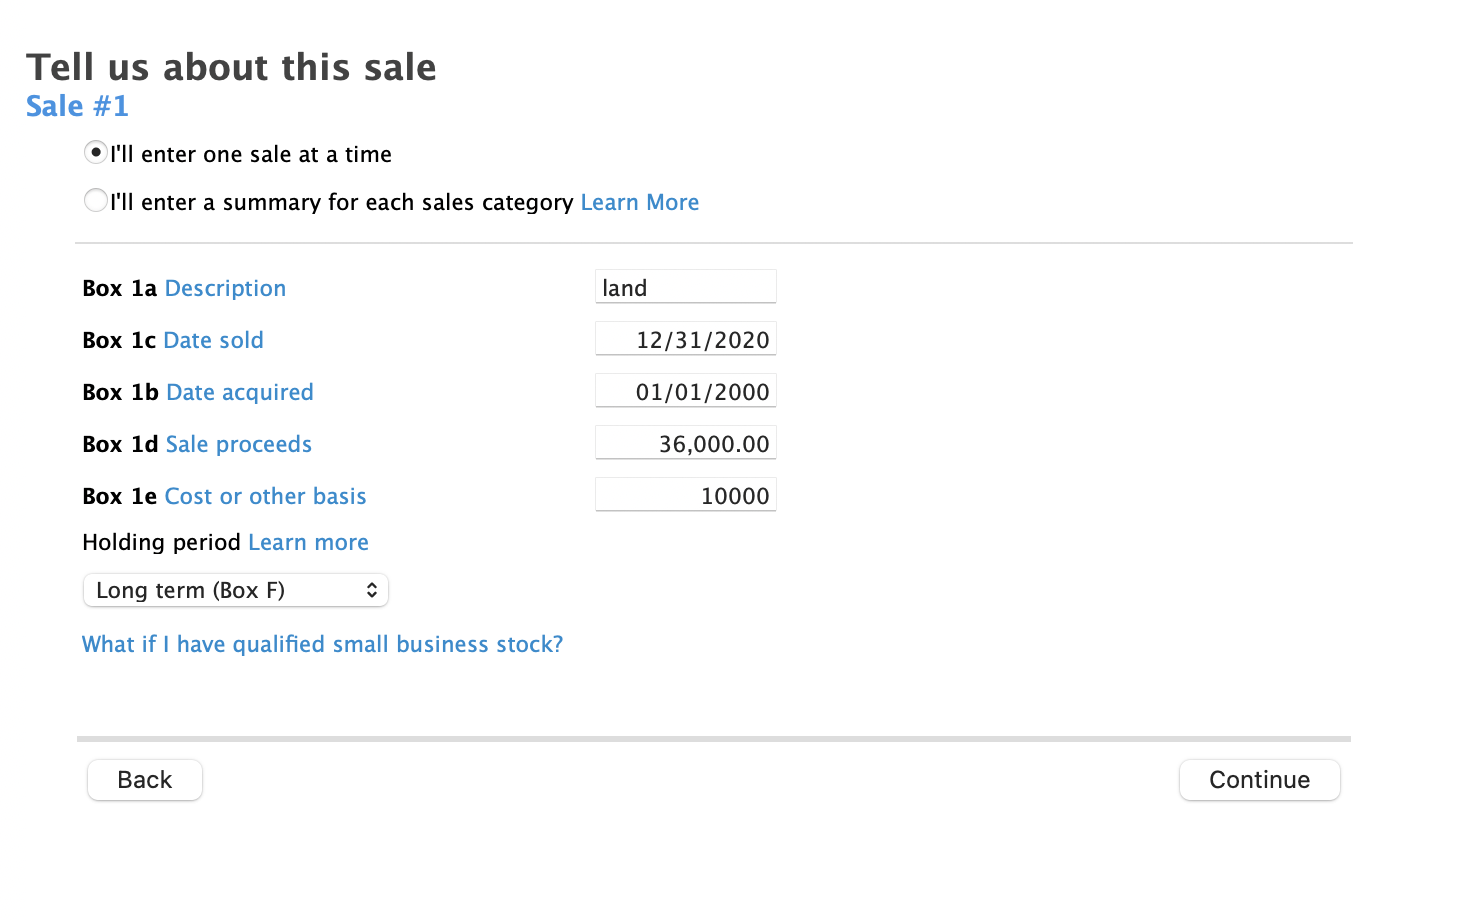Open the Date sold help link
Screen dimensions: 1480x920
(213, 340)
